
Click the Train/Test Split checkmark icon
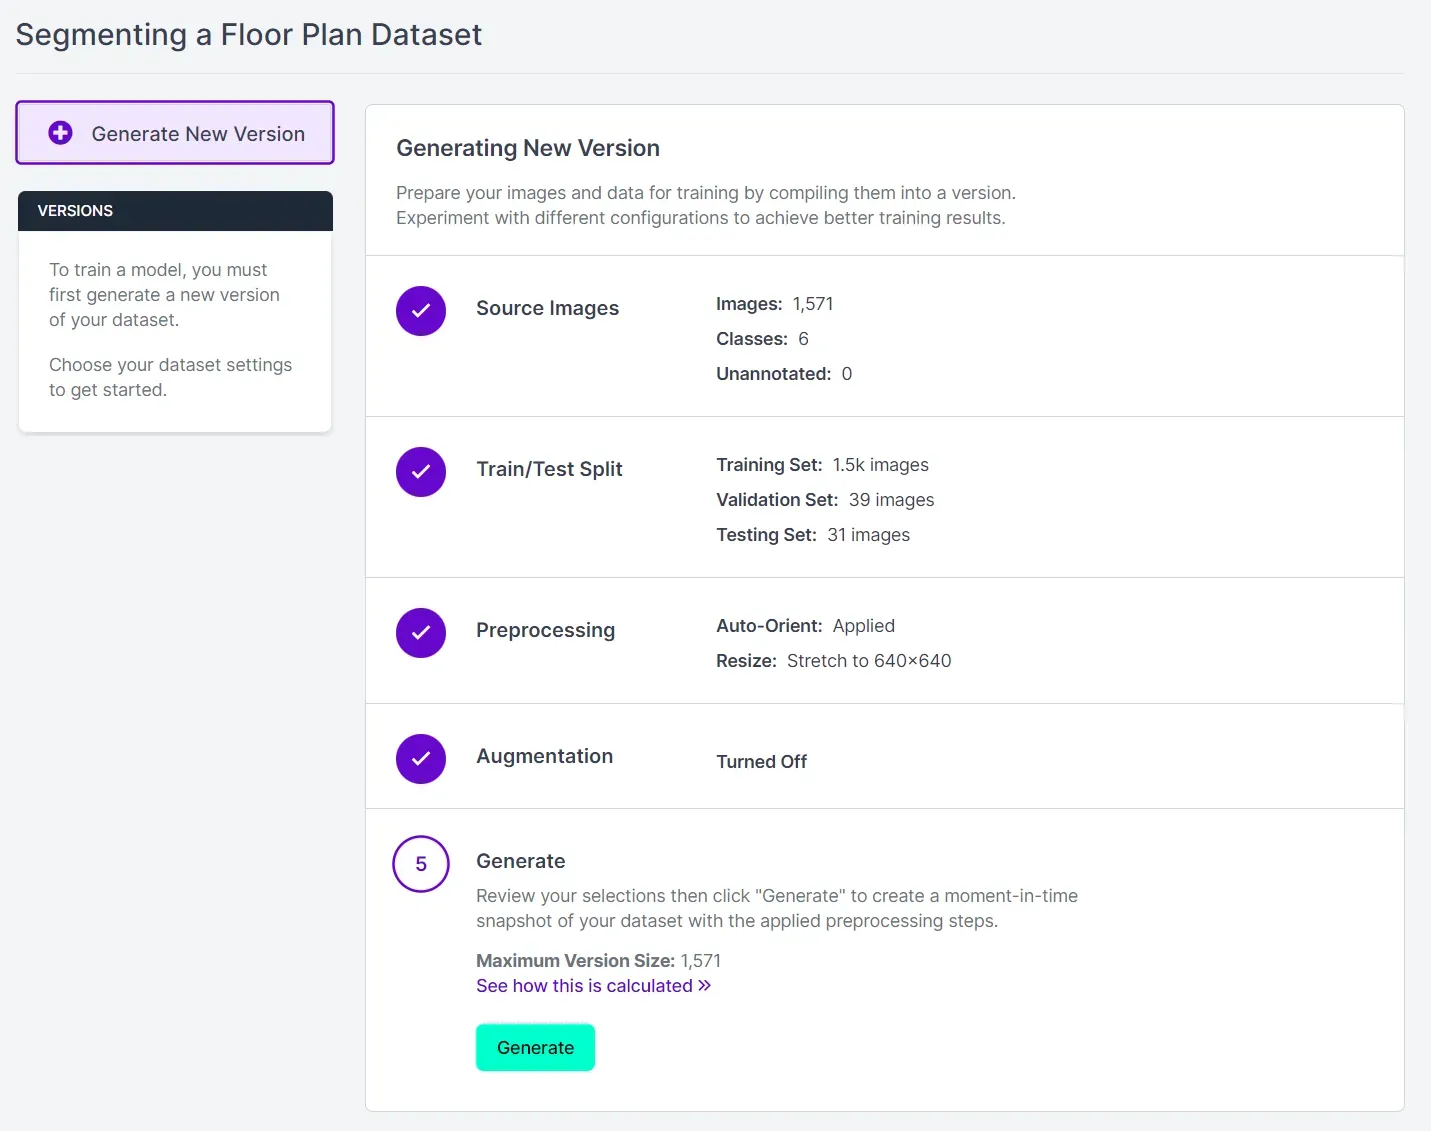tap(421, 472)
